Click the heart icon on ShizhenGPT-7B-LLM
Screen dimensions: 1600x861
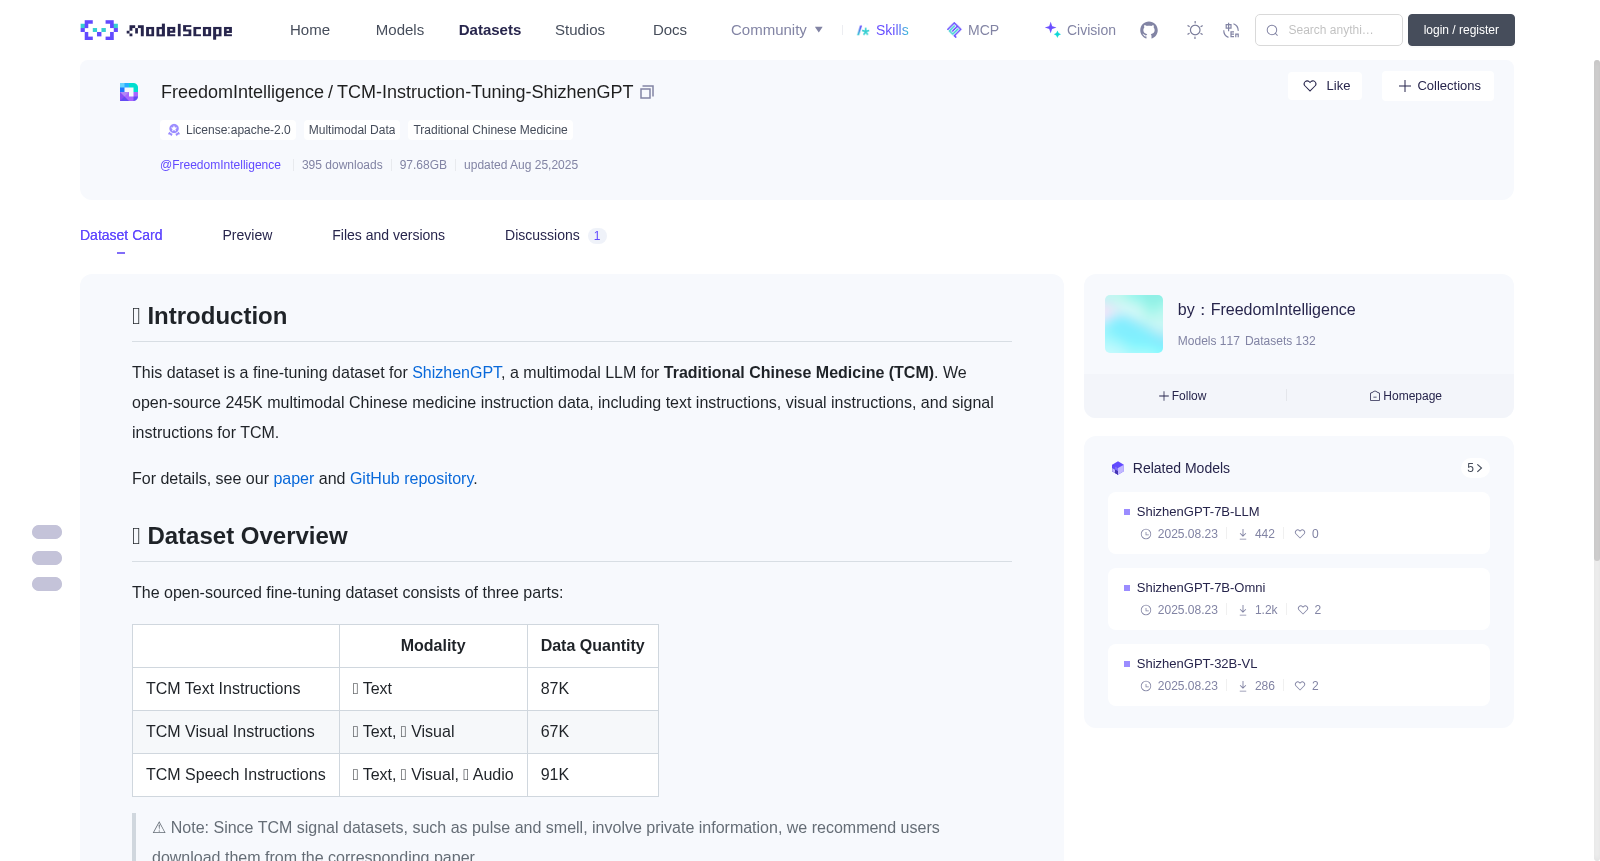point(1300,534)
